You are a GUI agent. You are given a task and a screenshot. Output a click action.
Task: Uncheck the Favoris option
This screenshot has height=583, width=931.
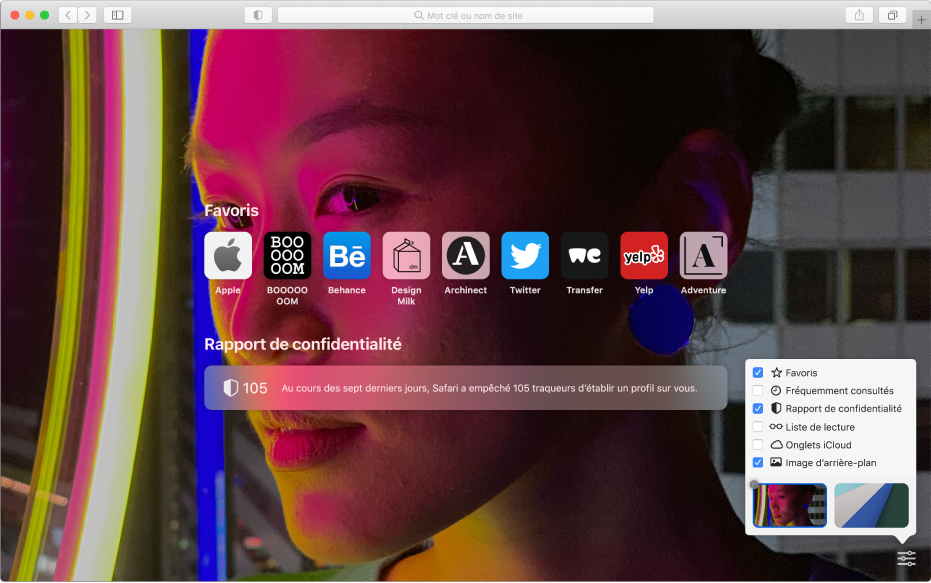tap(758, 372)
